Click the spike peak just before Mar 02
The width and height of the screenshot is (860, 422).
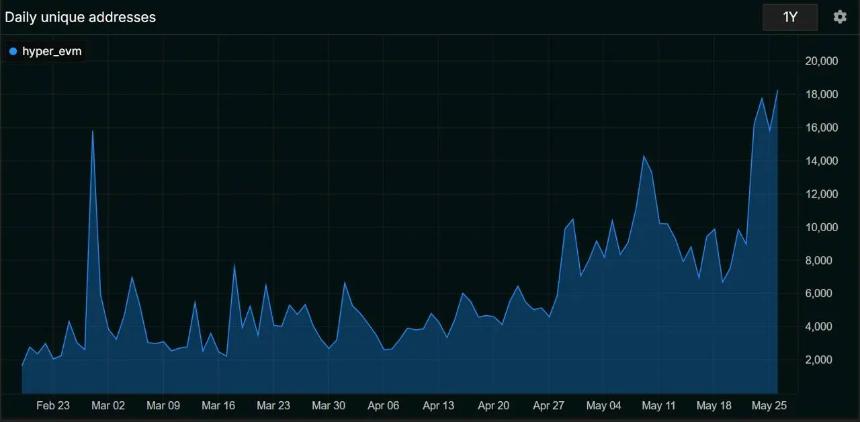click(x=93, y=131)
